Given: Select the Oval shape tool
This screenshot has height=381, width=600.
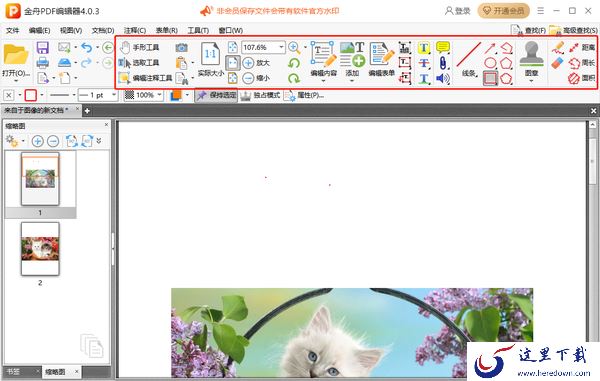Looking at the screenshot, I should pos(490,63).
